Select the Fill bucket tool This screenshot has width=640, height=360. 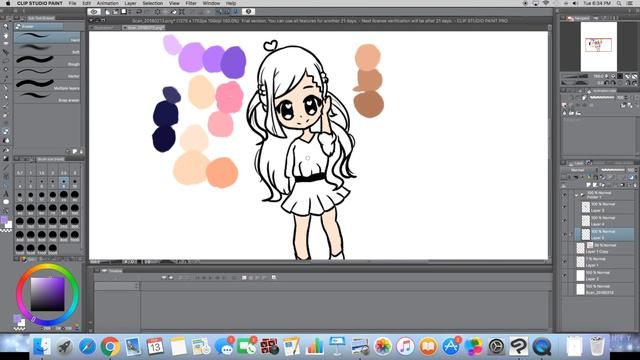pyautogui.click(x=6, y=149)
